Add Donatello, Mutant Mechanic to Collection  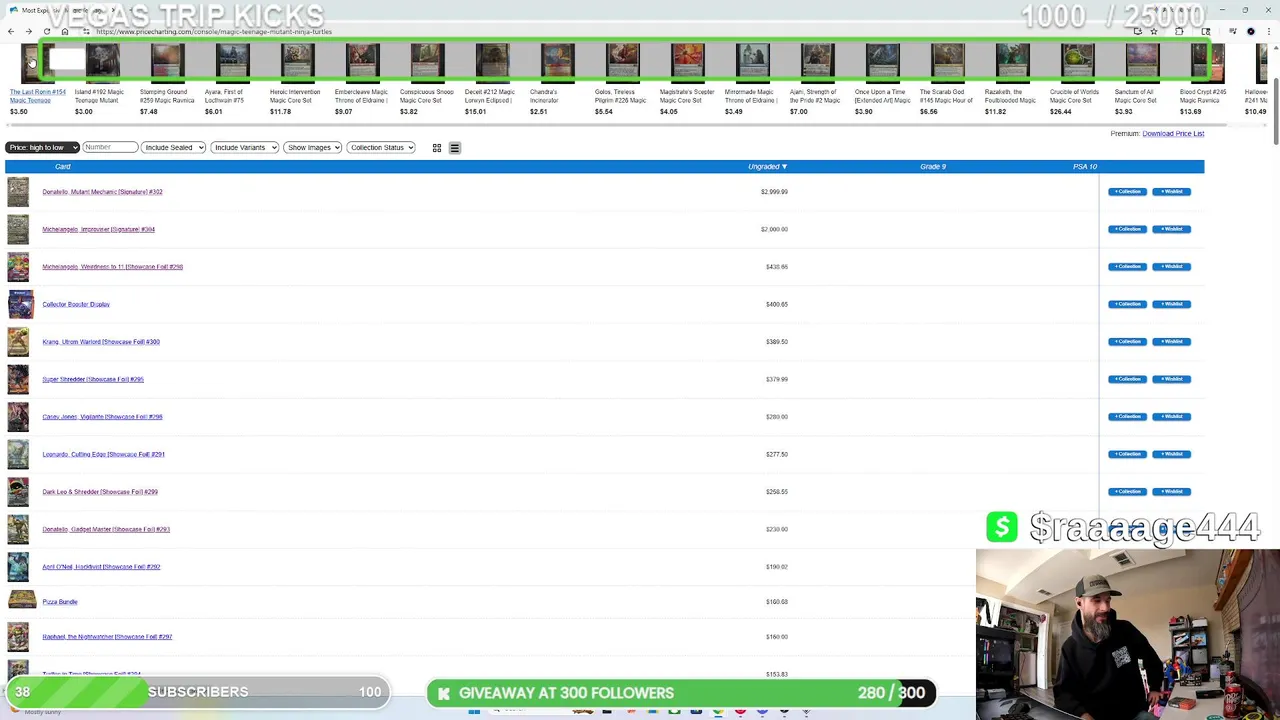tap(1127, 192)
